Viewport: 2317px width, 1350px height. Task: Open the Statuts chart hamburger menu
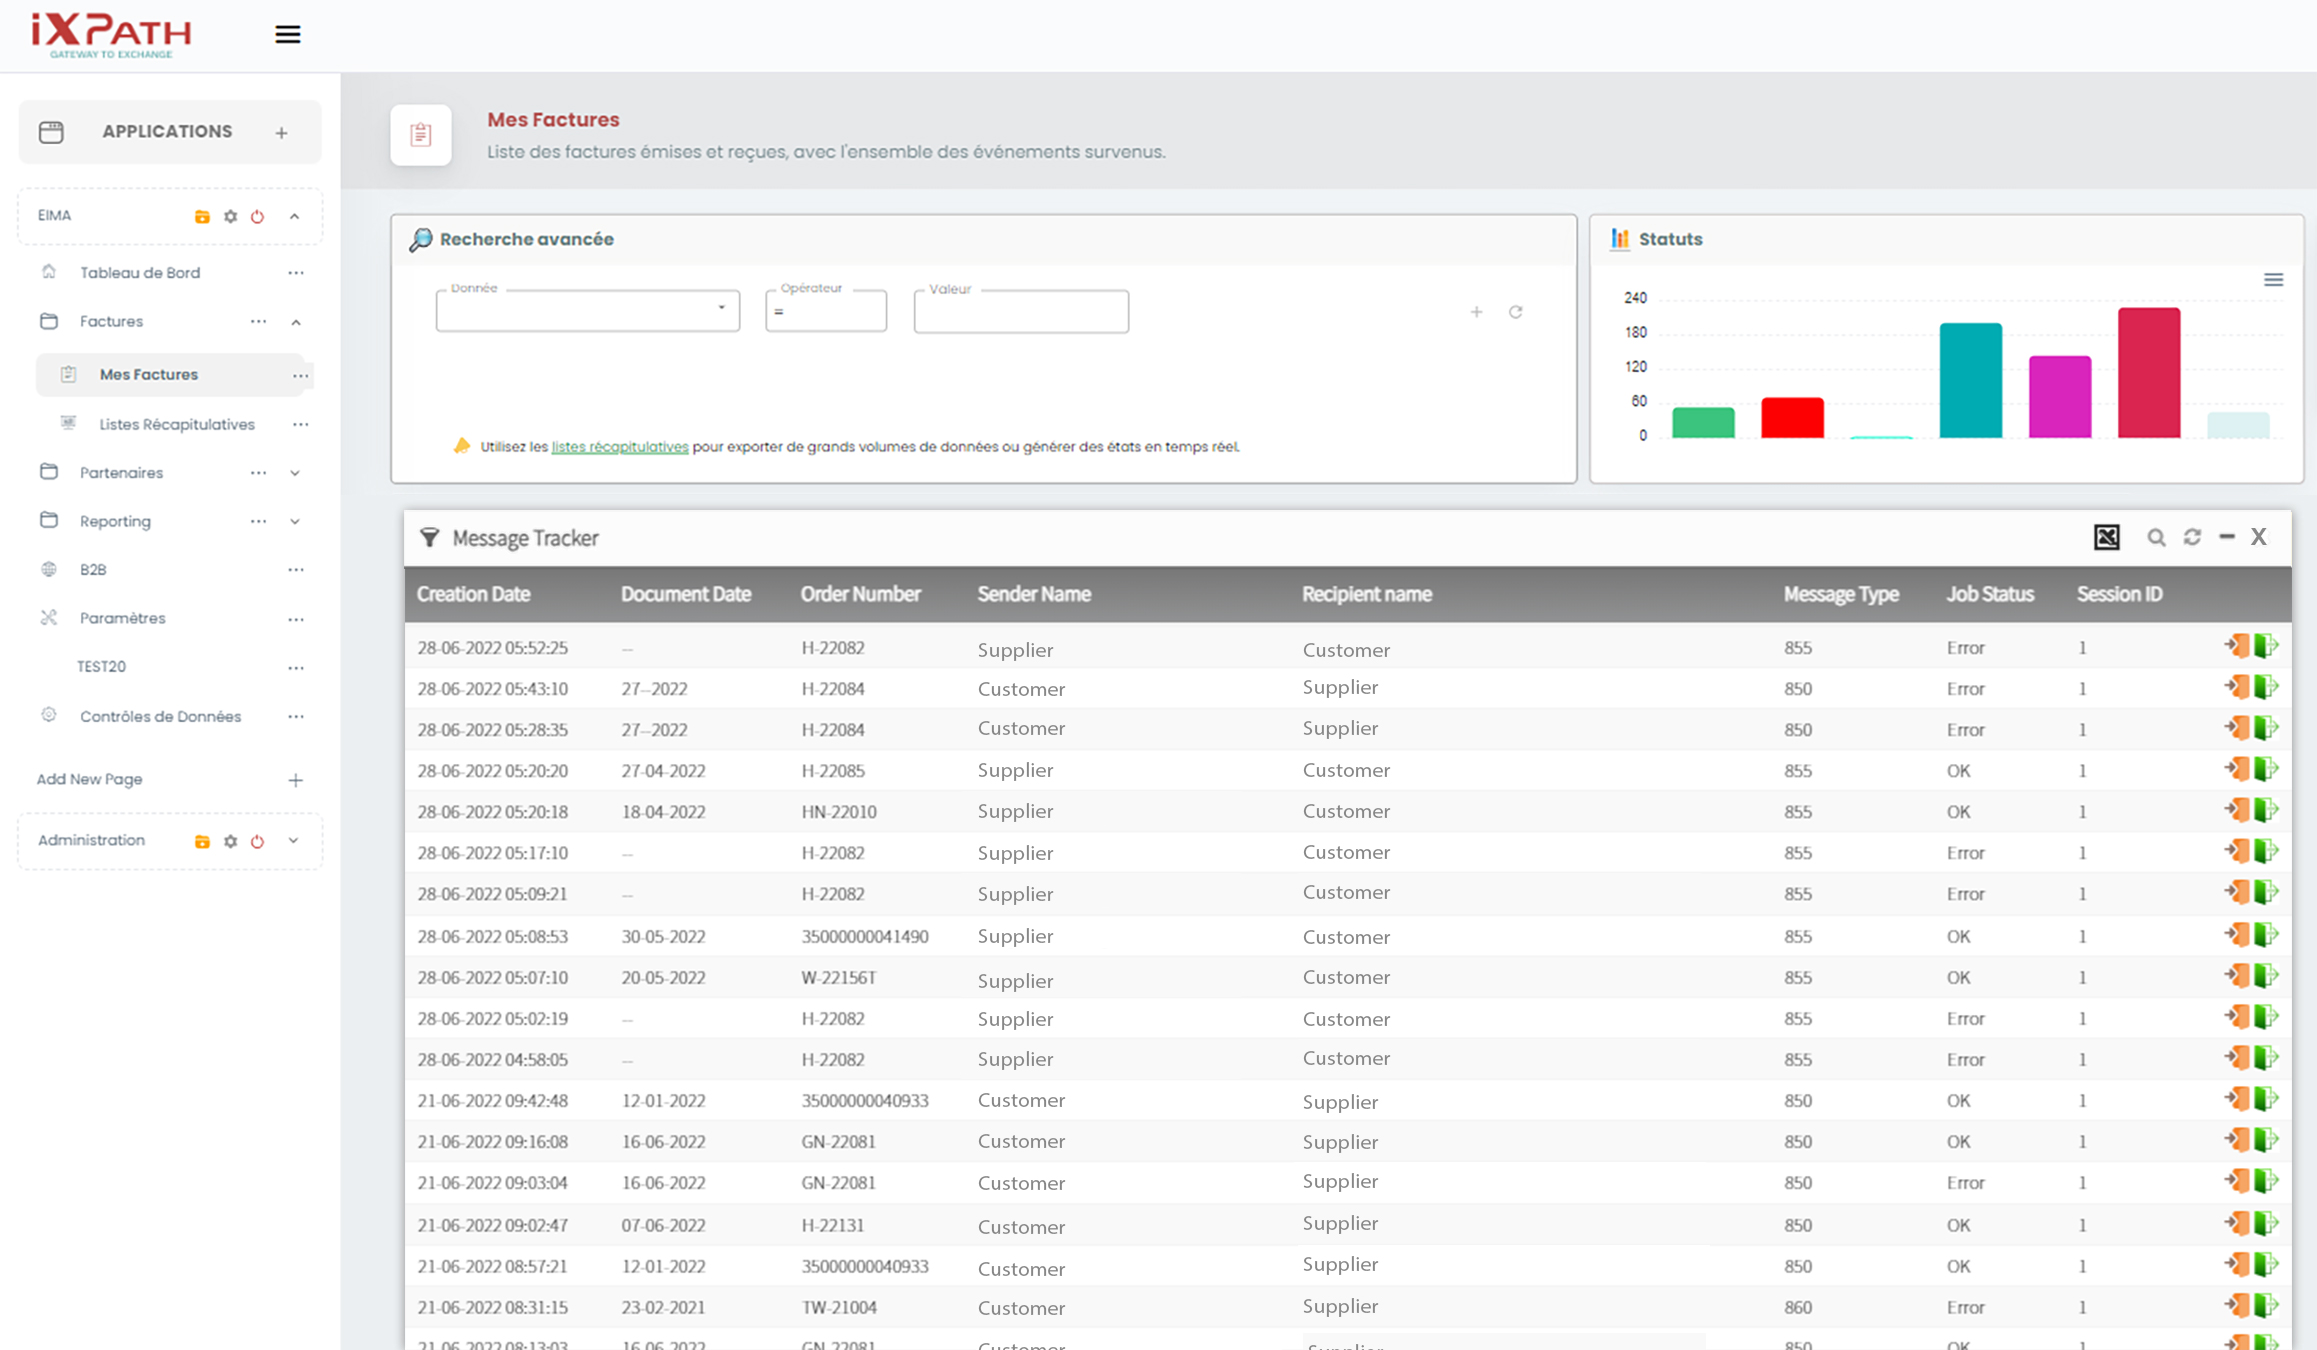tap(2273, 280)
